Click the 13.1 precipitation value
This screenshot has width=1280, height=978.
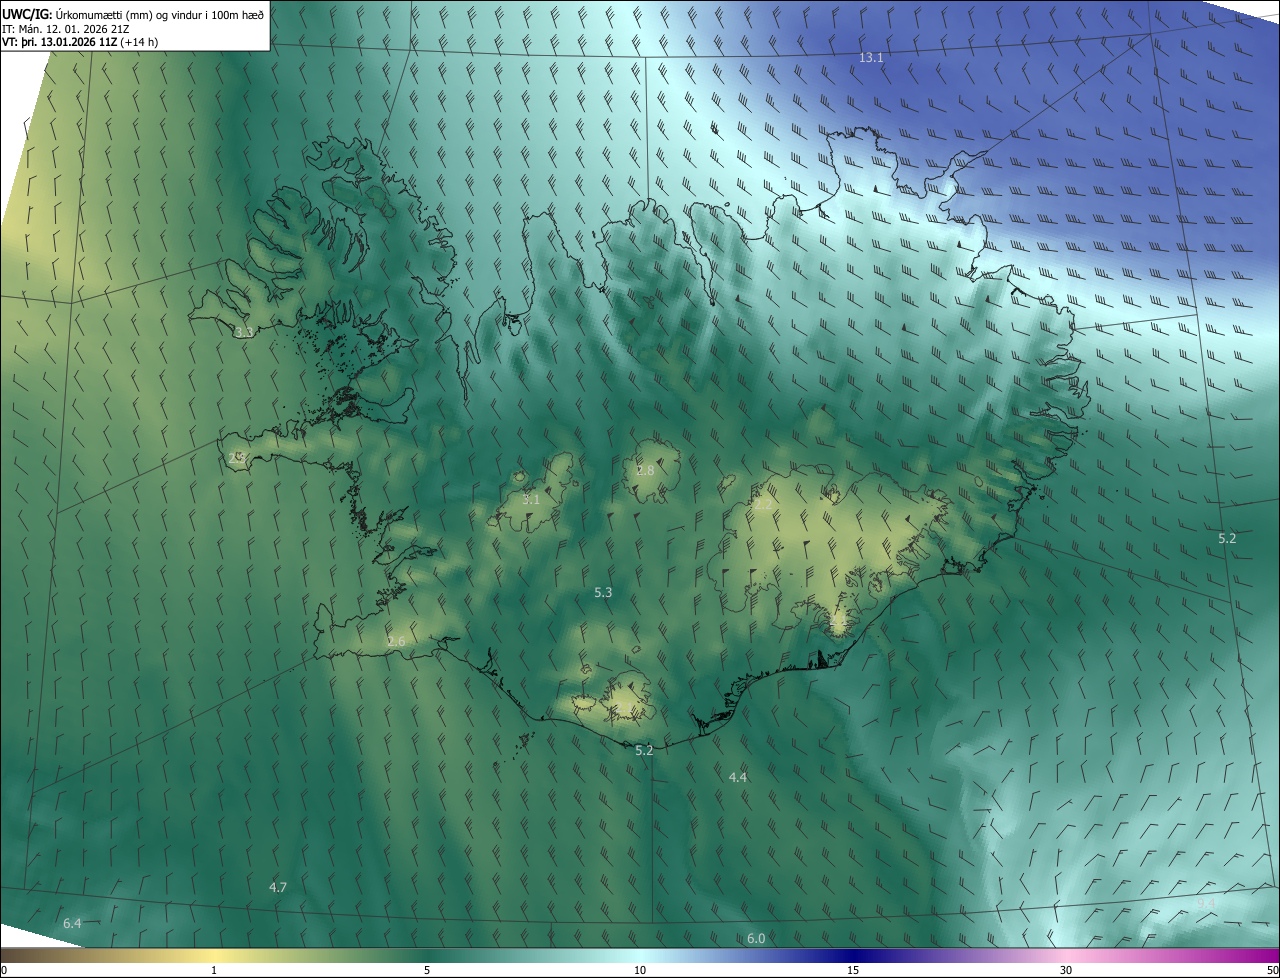(871, 58)
